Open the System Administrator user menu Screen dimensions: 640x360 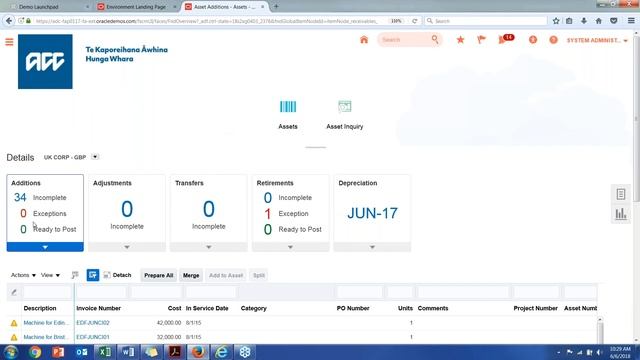tap(597, 40)
